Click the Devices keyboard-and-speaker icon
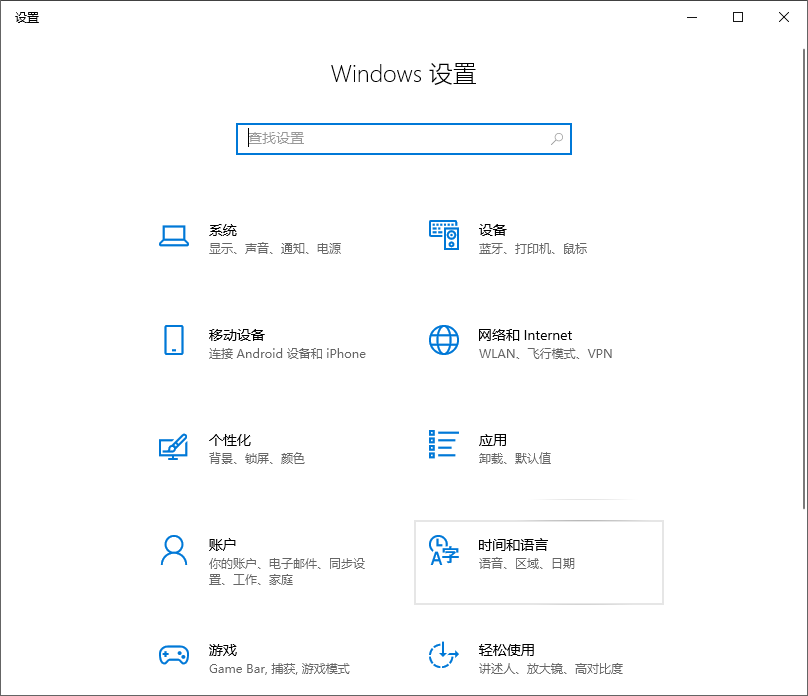Viewport: 808px width, 696px height. (x=444, y=235)
